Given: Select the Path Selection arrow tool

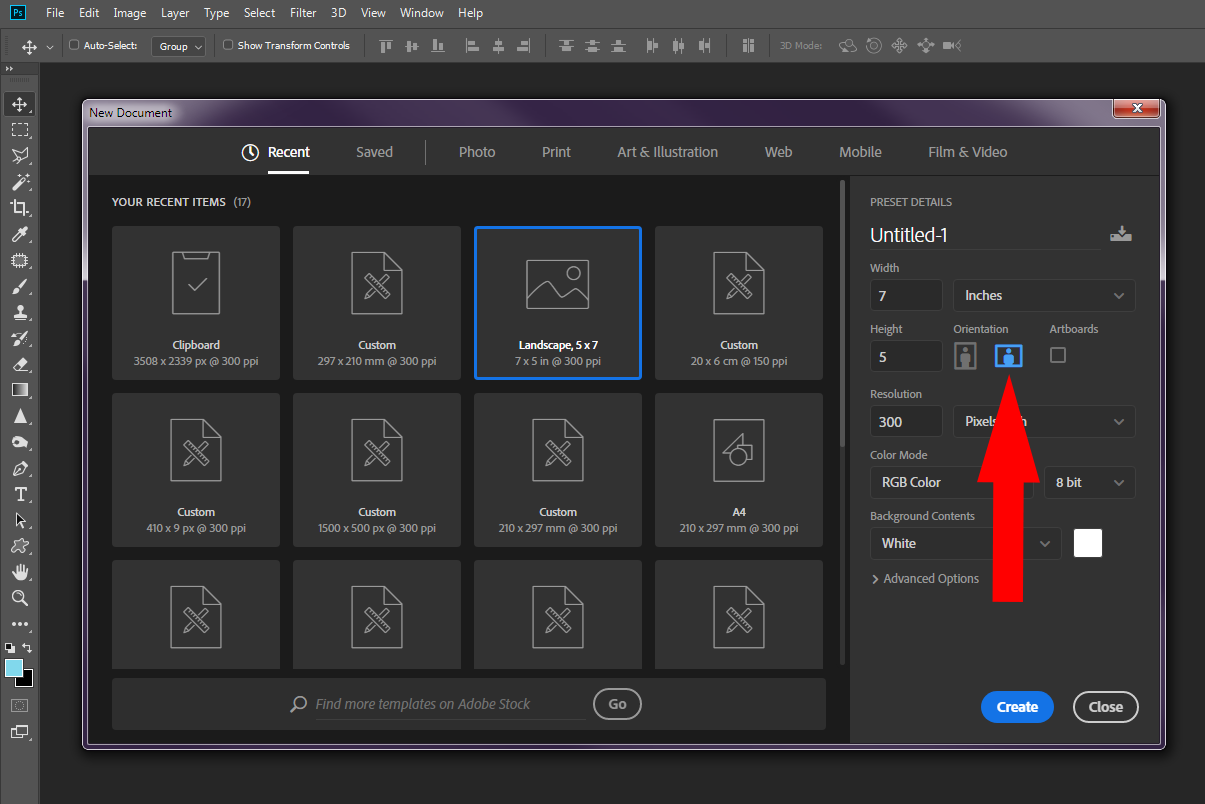Looking at the screenshot, I should [19, 520].
